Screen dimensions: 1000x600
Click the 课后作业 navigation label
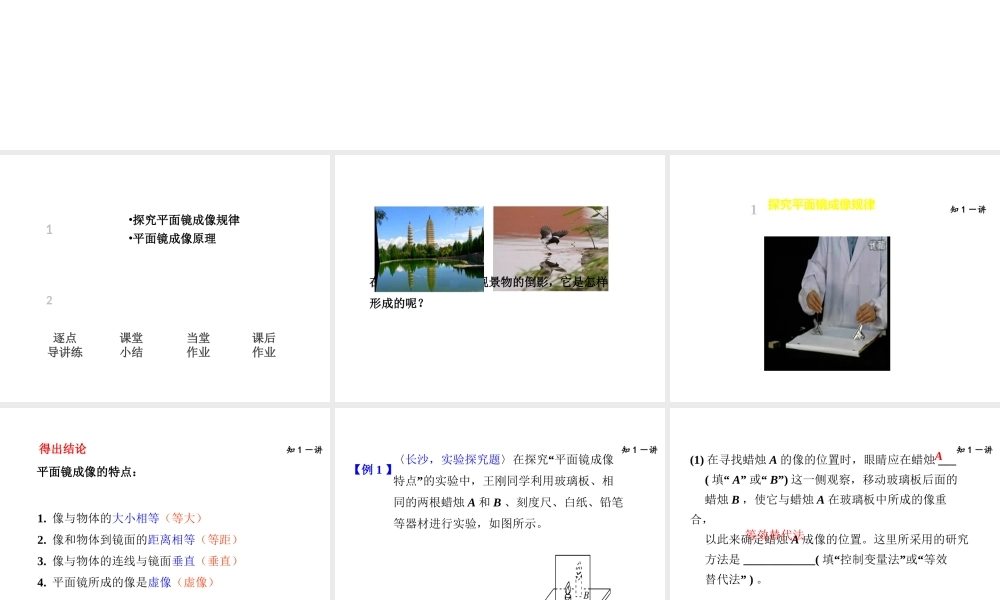pos(264,345)
